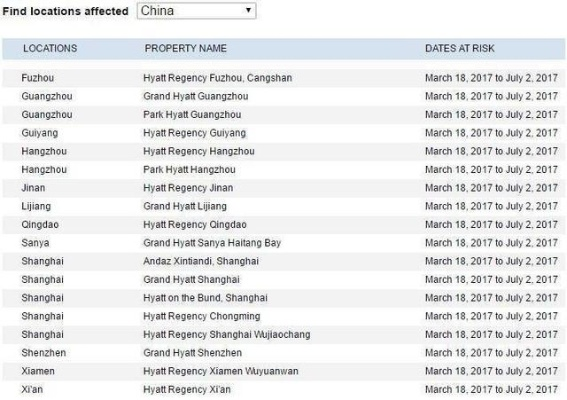Select Hyatt Regency Shanghai Wujiaochang
The image size is (567, 400).
226,335
